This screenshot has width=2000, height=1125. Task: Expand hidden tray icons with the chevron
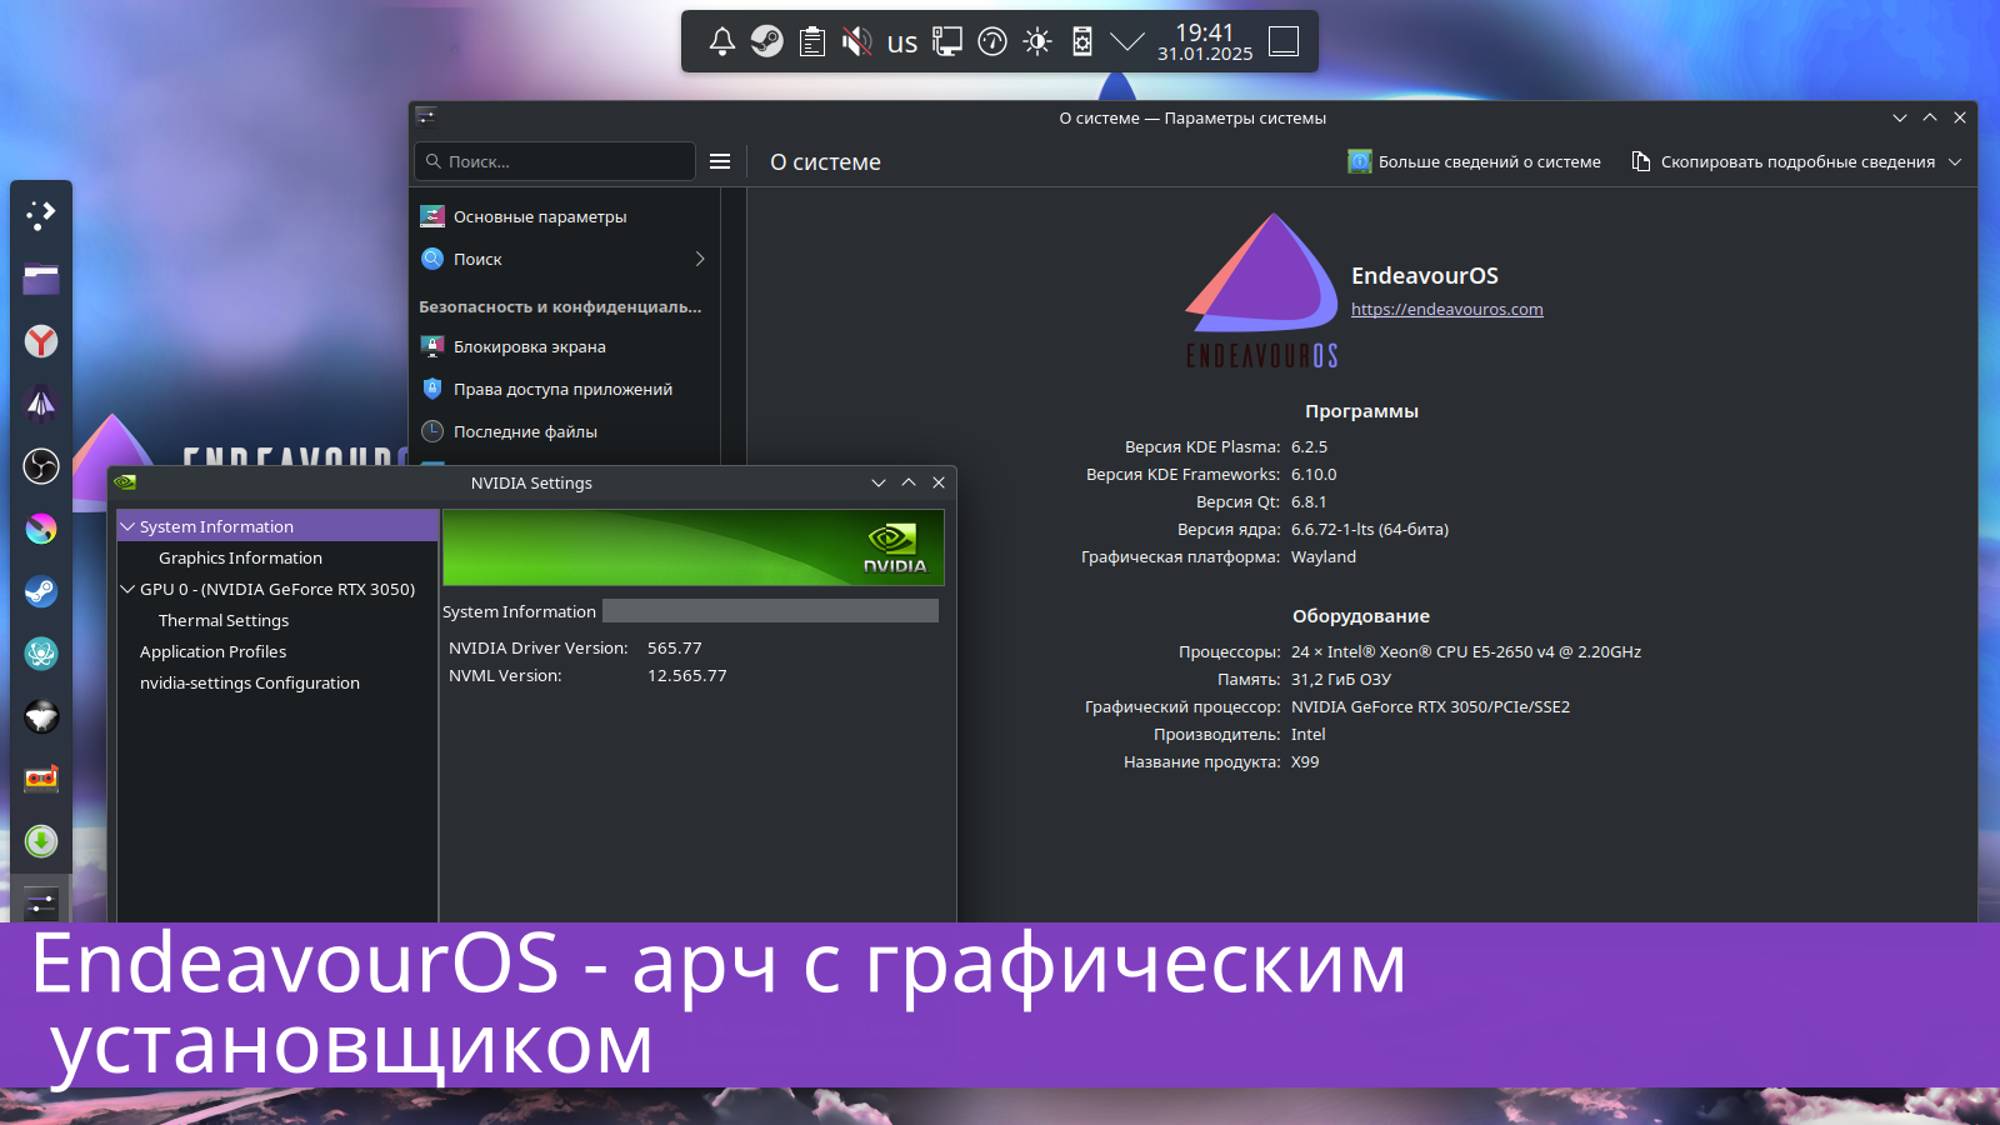1126,42
